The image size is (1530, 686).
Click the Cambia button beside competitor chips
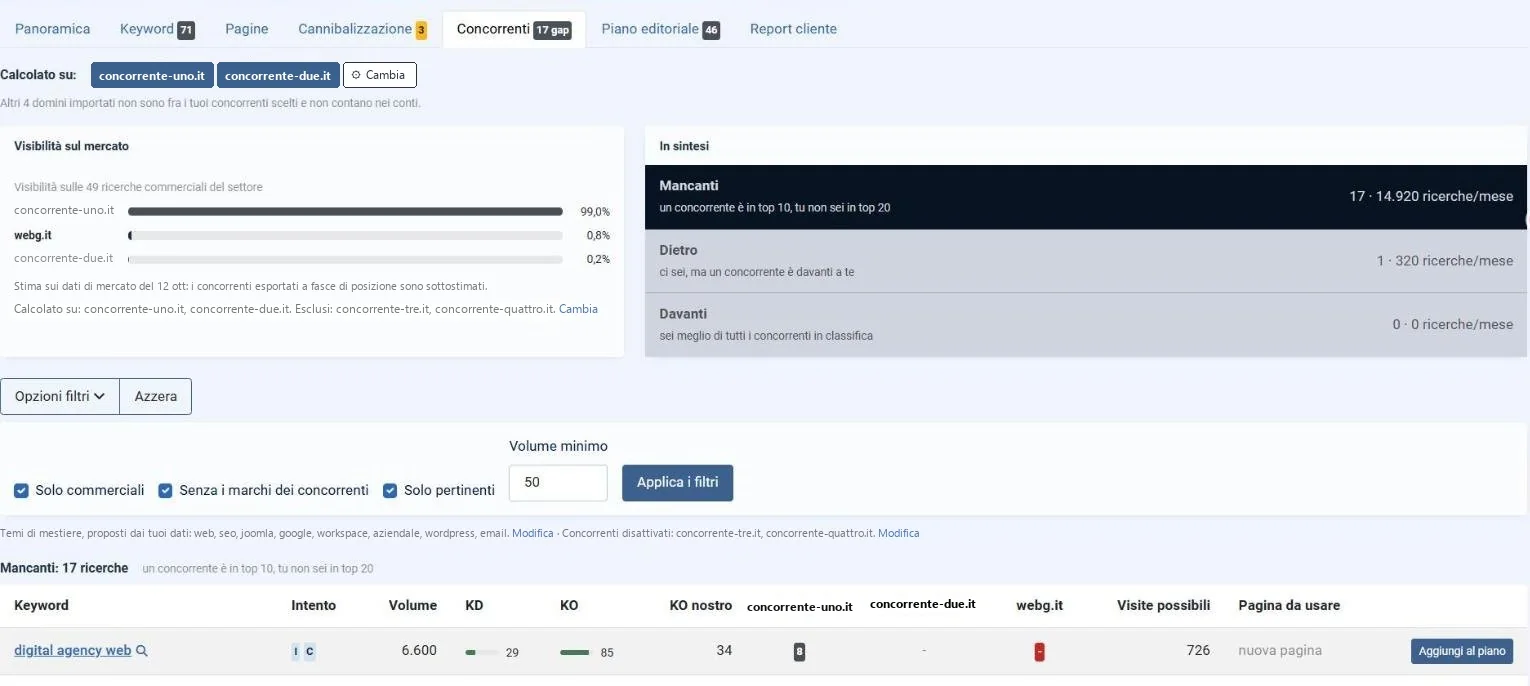click(x=380, y=75)
